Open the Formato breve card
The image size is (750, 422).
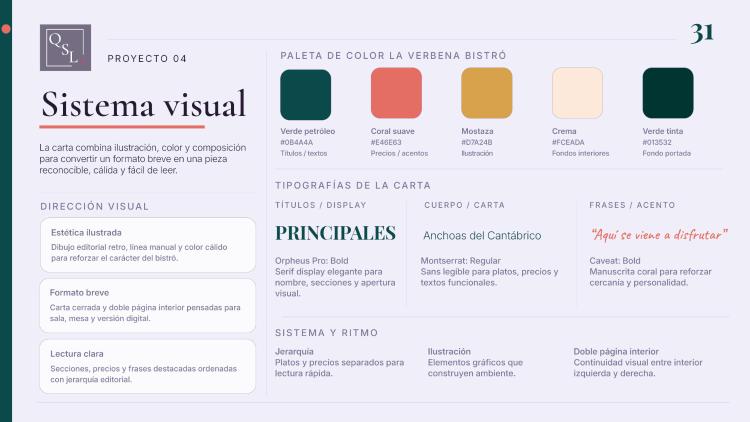click(148, 305)
